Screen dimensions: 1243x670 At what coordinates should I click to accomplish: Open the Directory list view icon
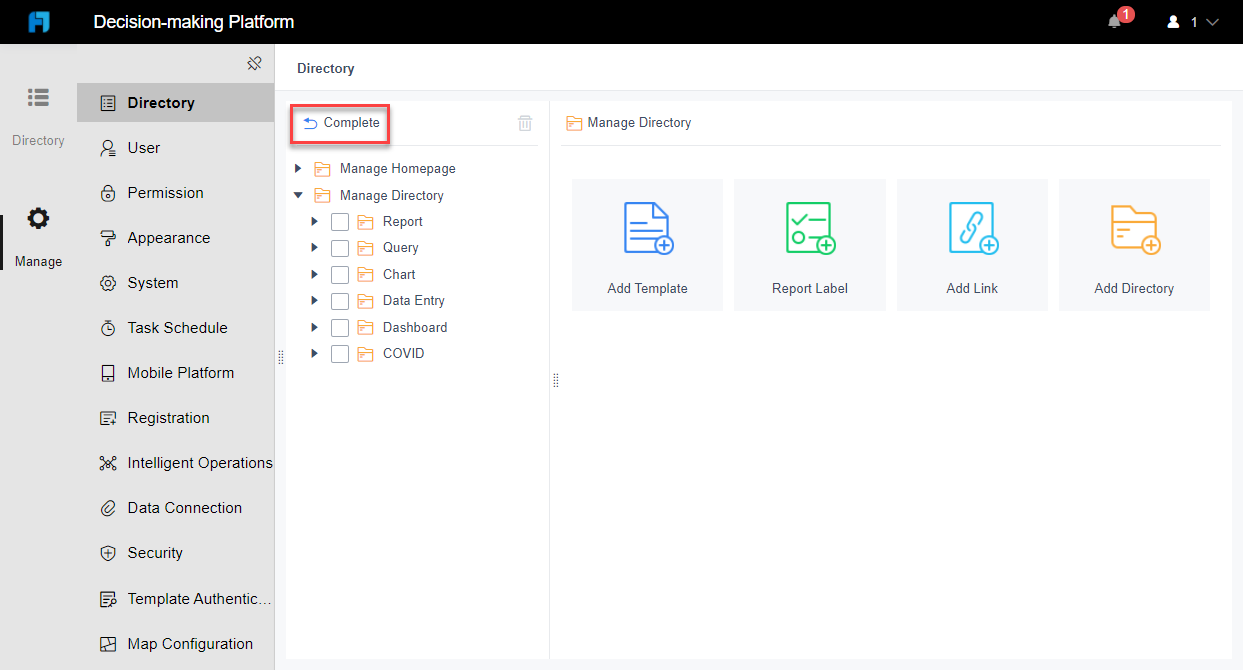point(38,97)
